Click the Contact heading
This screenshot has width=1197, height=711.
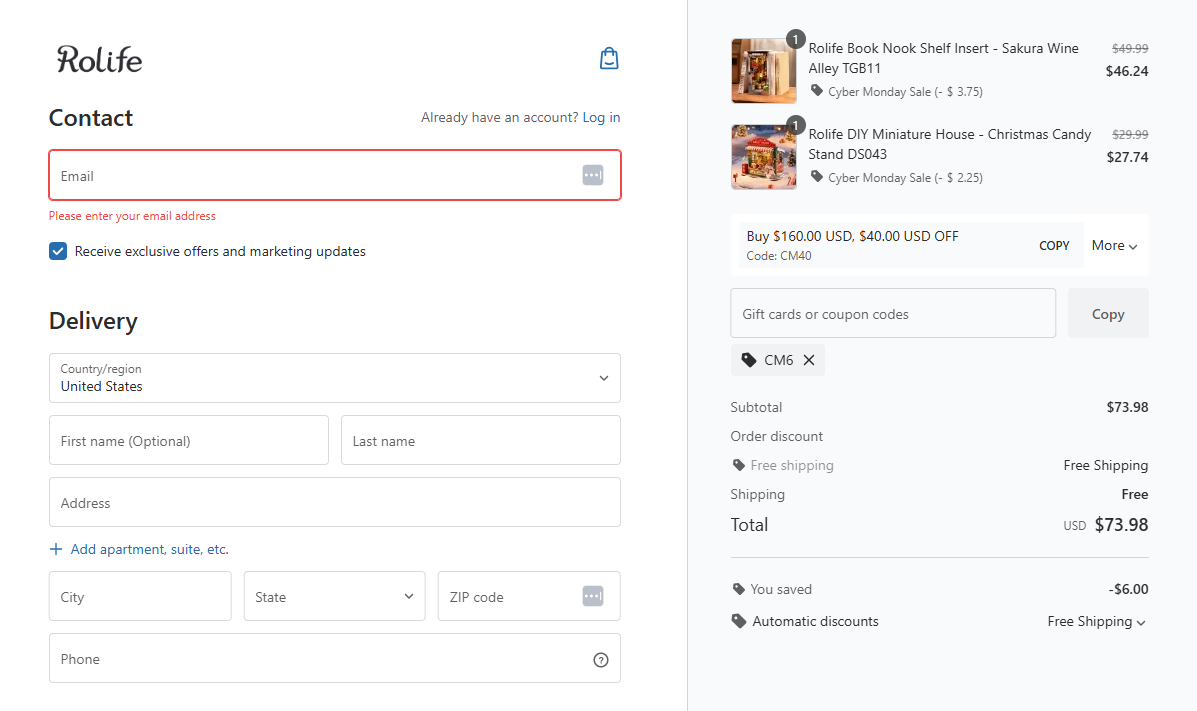coord(91,118)
